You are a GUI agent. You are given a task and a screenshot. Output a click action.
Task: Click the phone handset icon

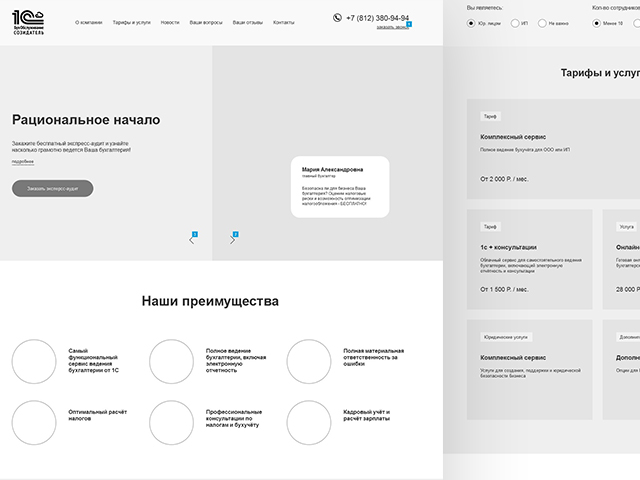point(337,18)
